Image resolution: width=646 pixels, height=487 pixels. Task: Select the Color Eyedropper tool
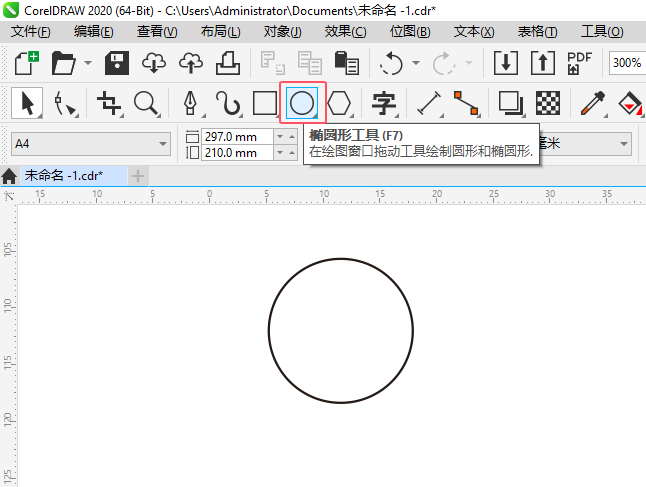point(592,103)
